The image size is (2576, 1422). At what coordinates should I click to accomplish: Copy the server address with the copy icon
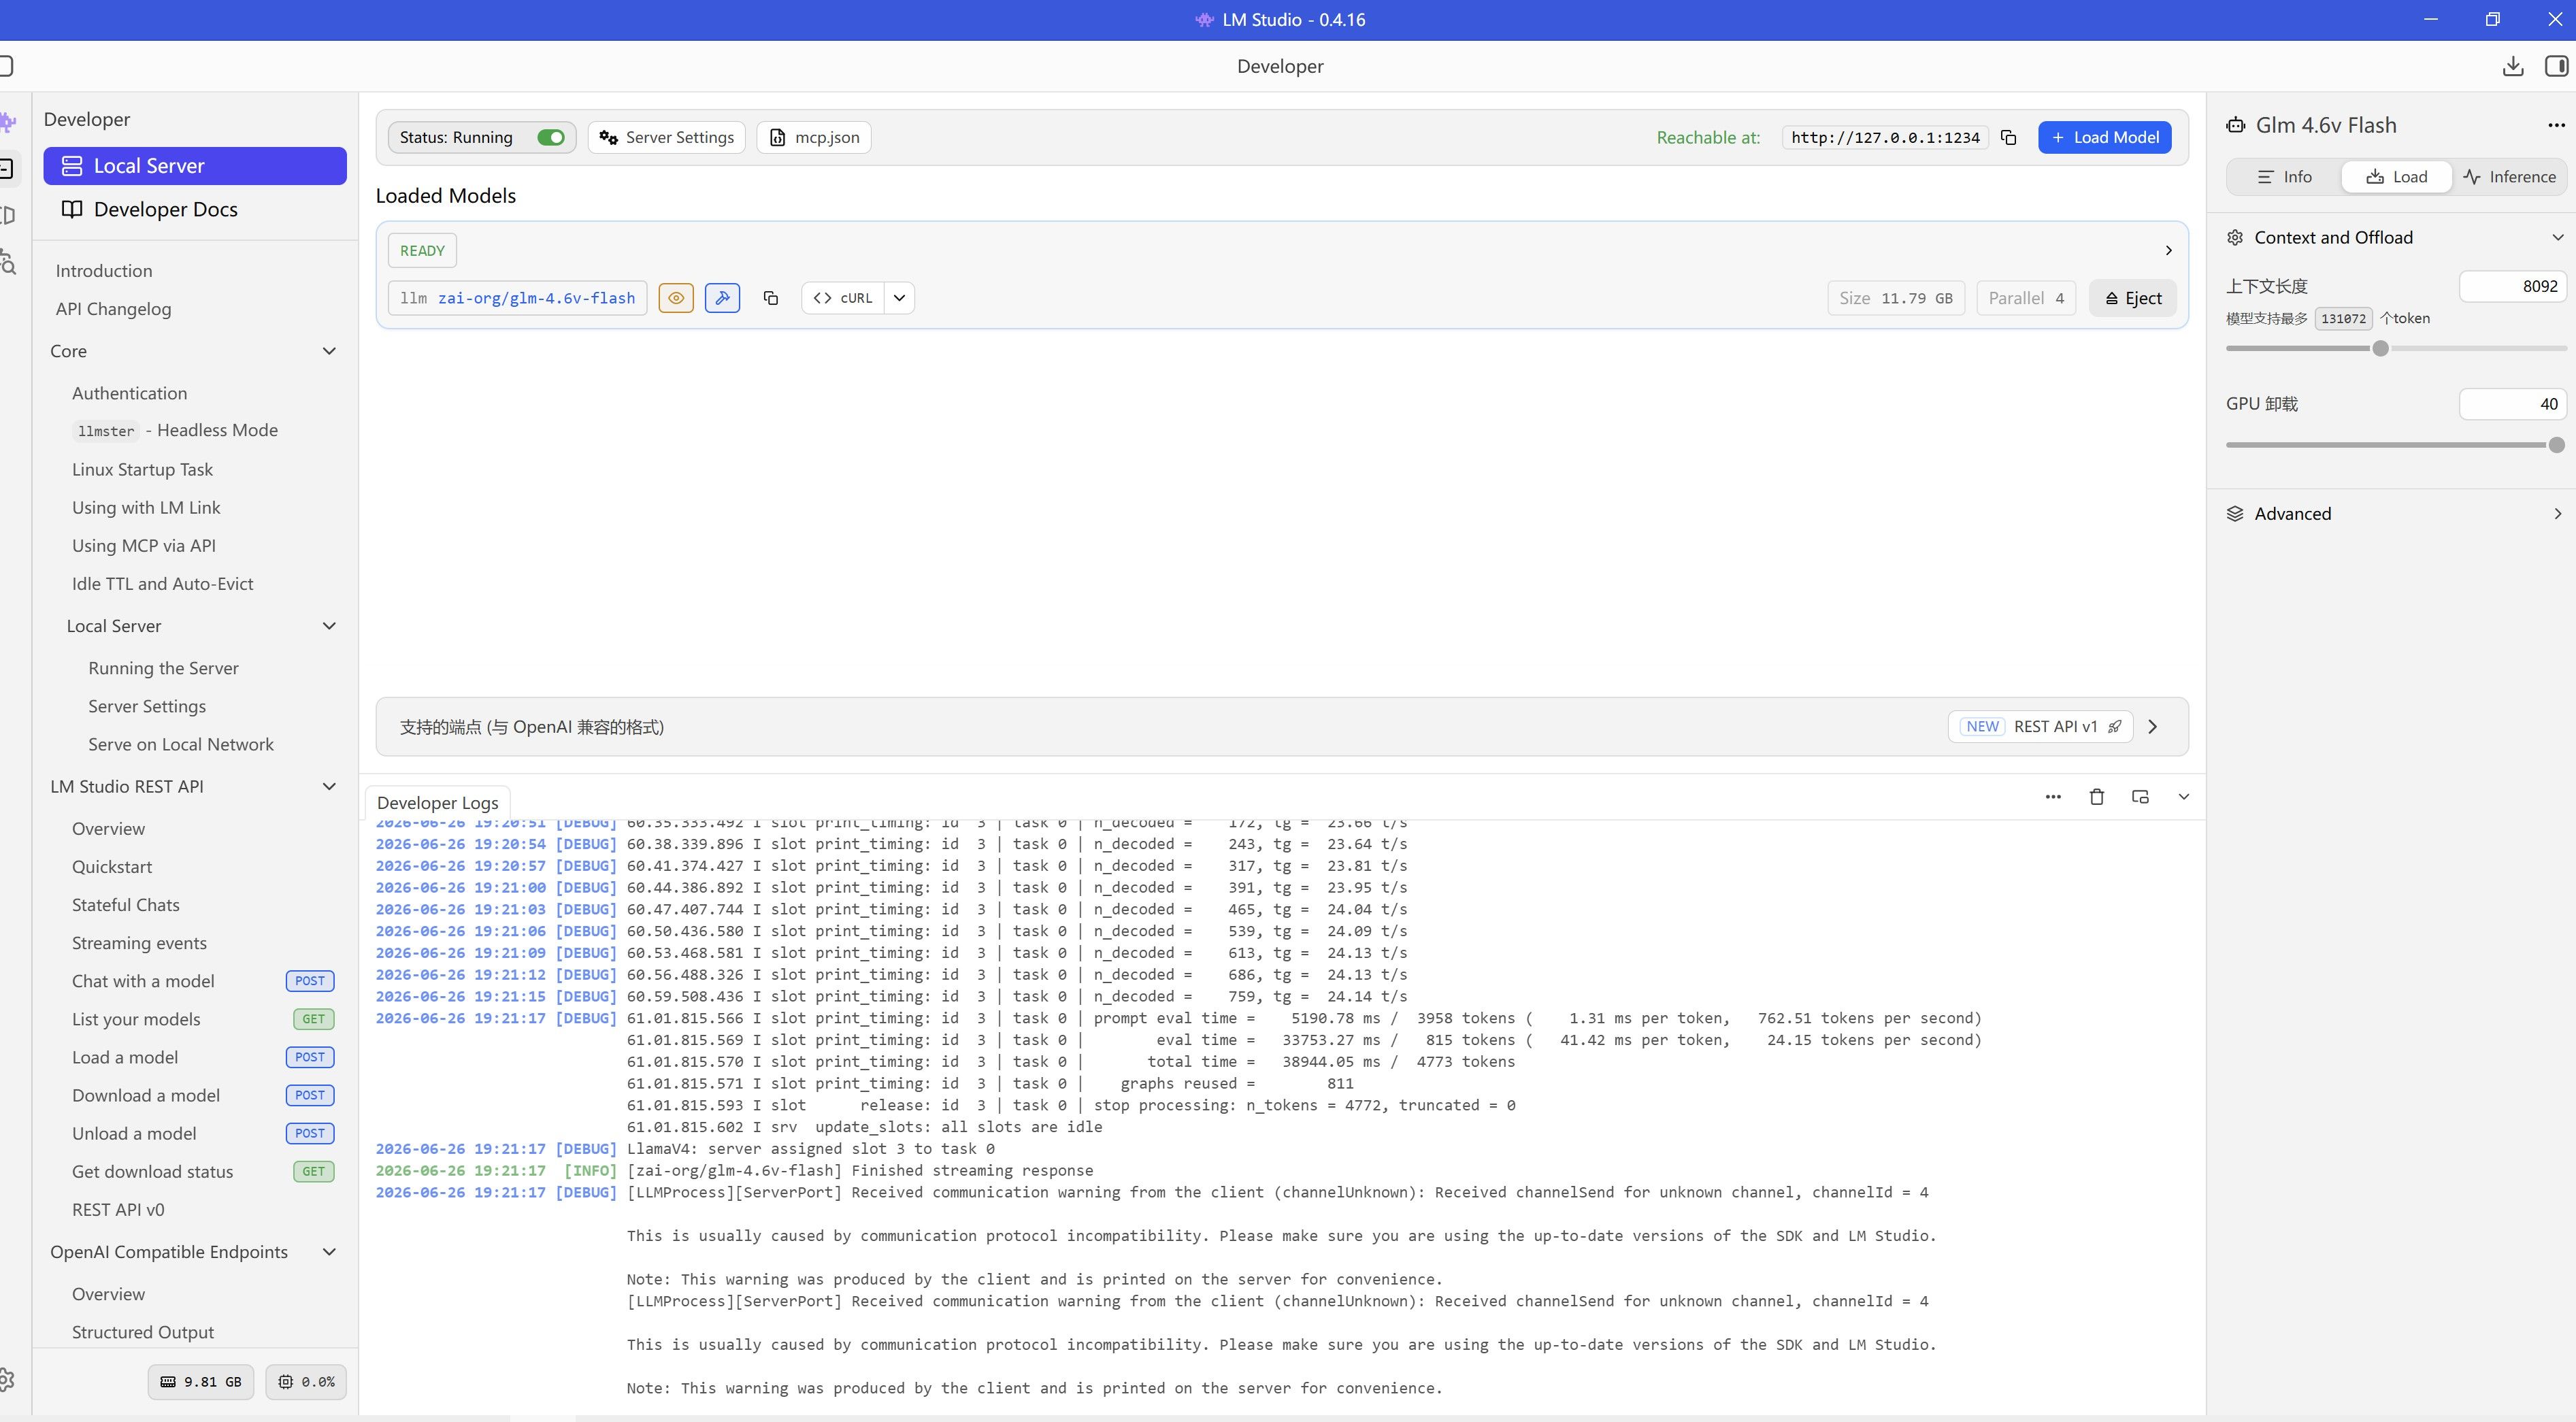pos(2008,137)
